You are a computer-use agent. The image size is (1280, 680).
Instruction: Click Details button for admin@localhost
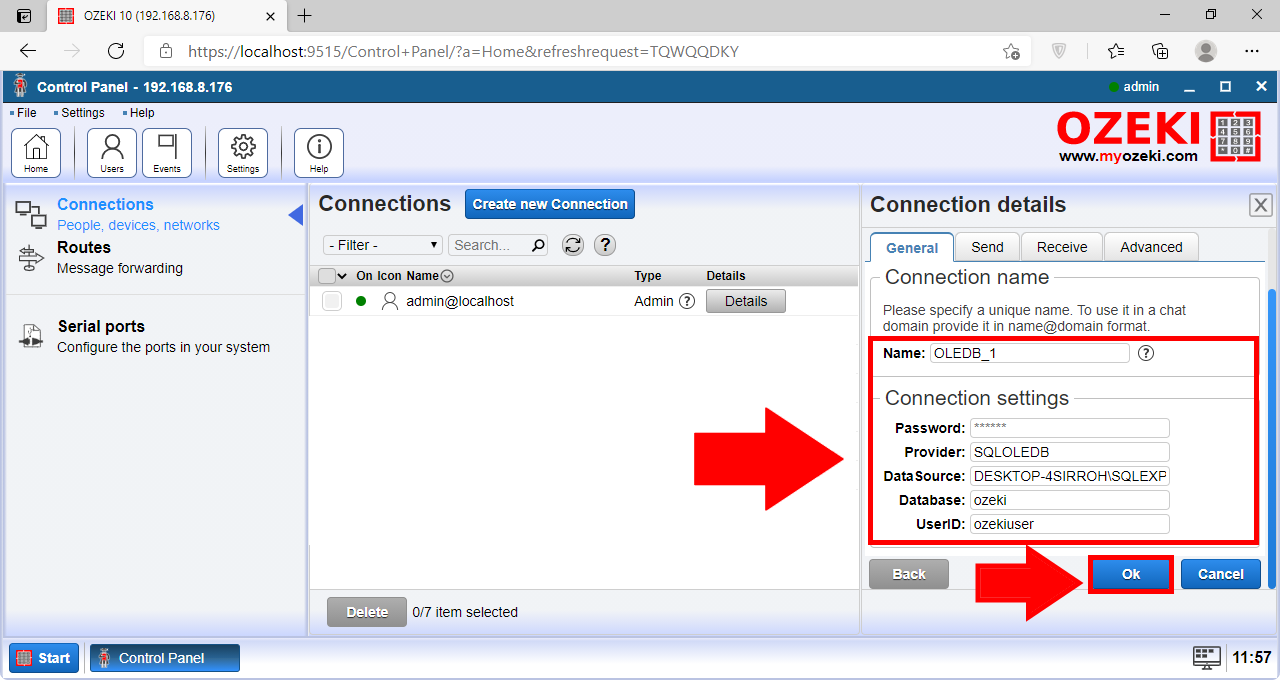[x=746, y=301]
